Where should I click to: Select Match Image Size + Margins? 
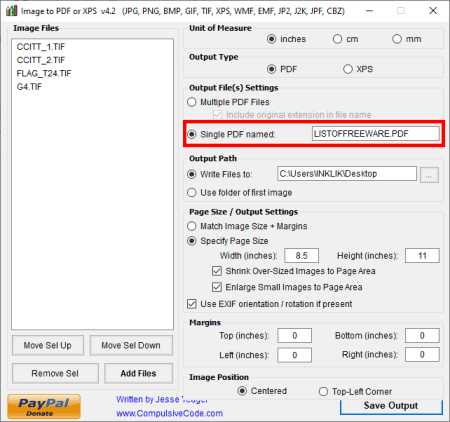pyautogui.click(x=192, y=226)
